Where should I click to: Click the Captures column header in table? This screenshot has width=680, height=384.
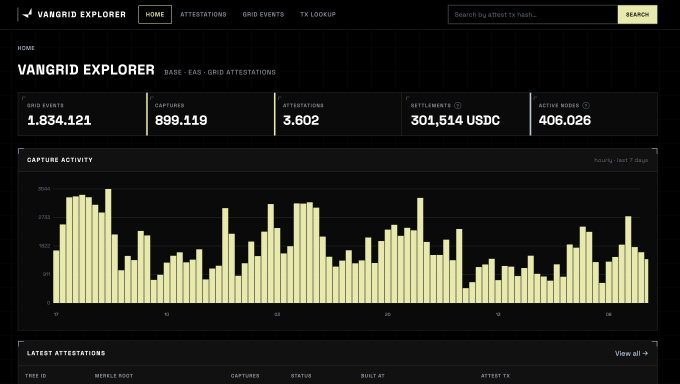245,376
